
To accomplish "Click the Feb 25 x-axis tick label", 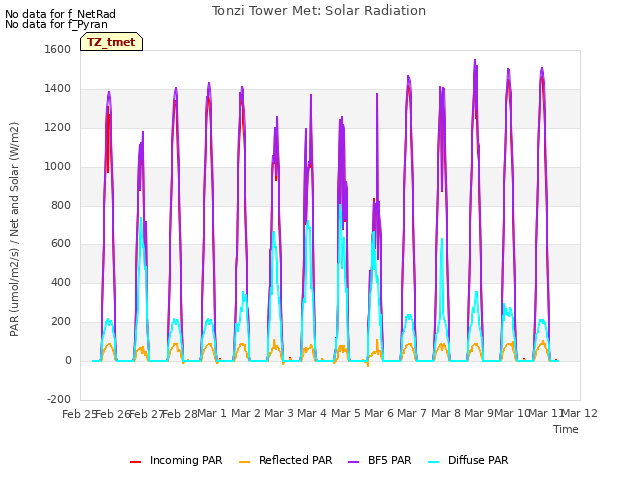I will pyautogui.click(x=79, y=414).
